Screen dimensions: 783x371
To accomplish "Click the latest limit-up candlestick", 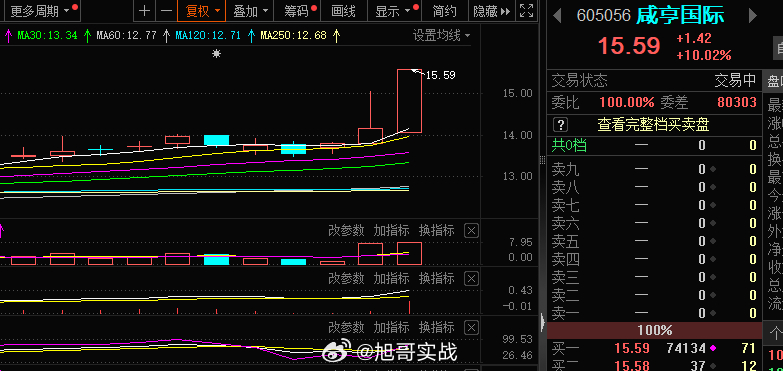I will 409,101.
